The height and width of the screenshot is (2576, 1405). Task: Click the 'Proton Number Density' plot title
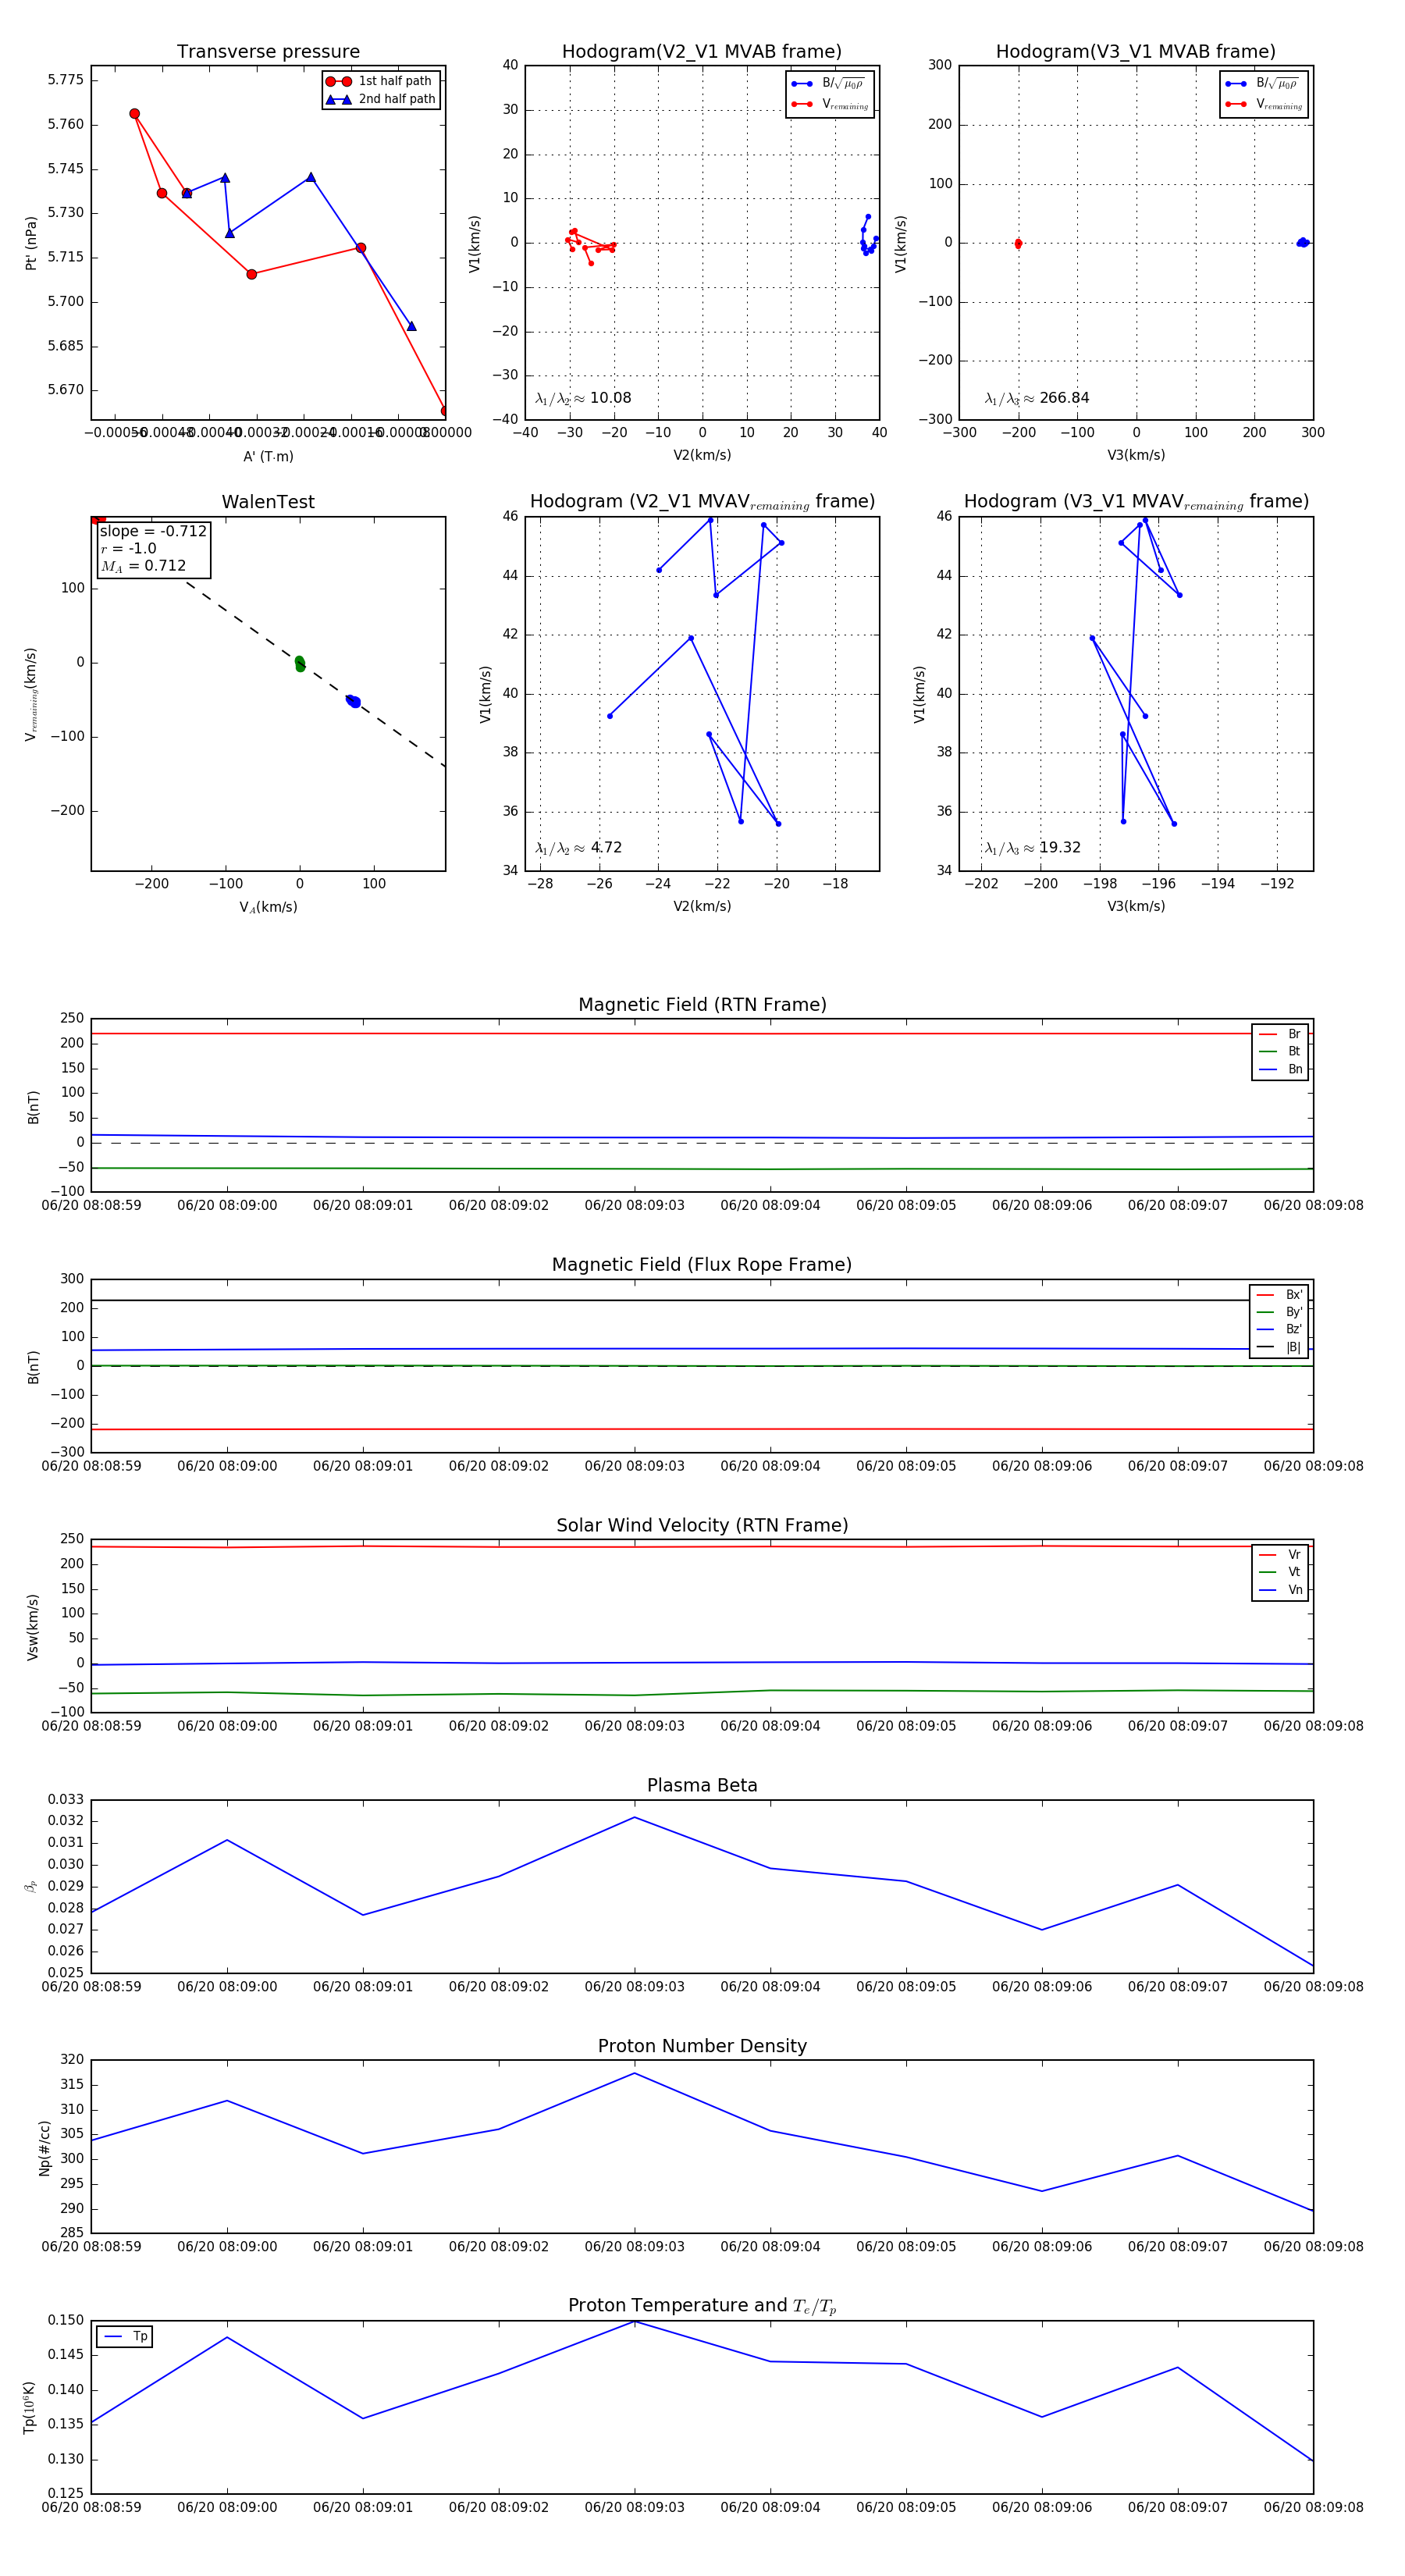tap(702, 2045)
